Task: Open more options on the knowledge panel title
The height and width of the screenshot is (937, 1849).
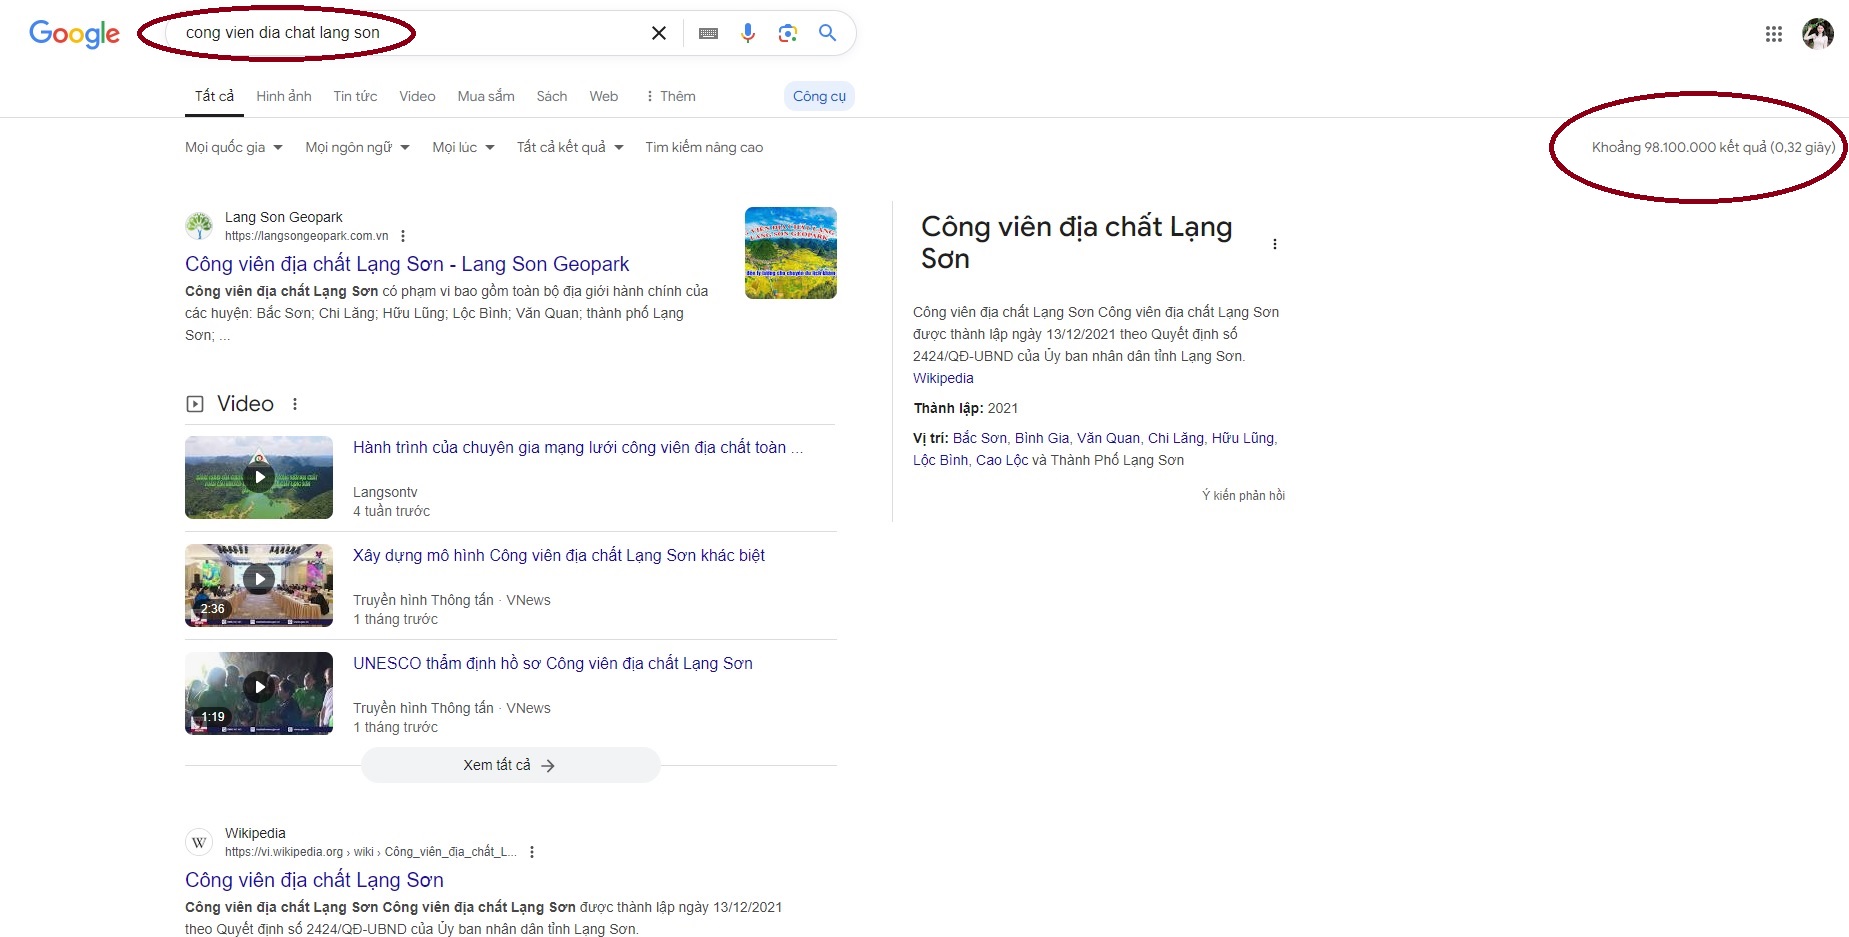Action: pos(1275,244)
